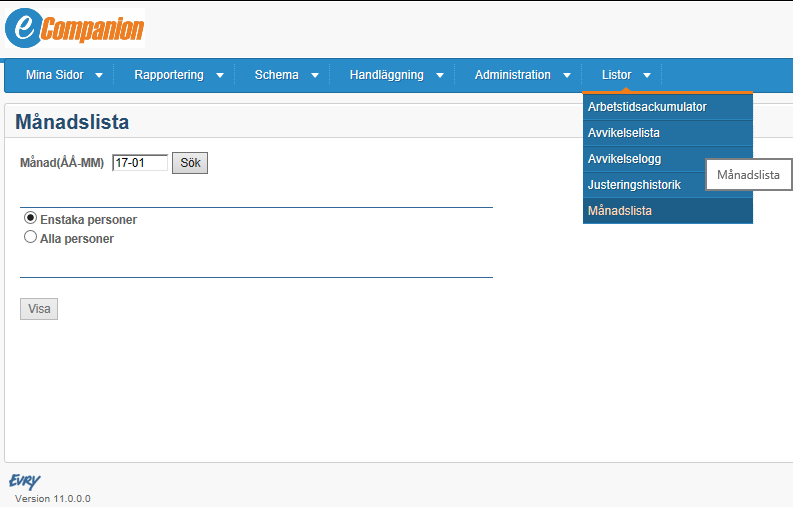The image size is (793, 507).
Task: Click the Visa button
Action: pyautogui.click(x=39, y=309)
